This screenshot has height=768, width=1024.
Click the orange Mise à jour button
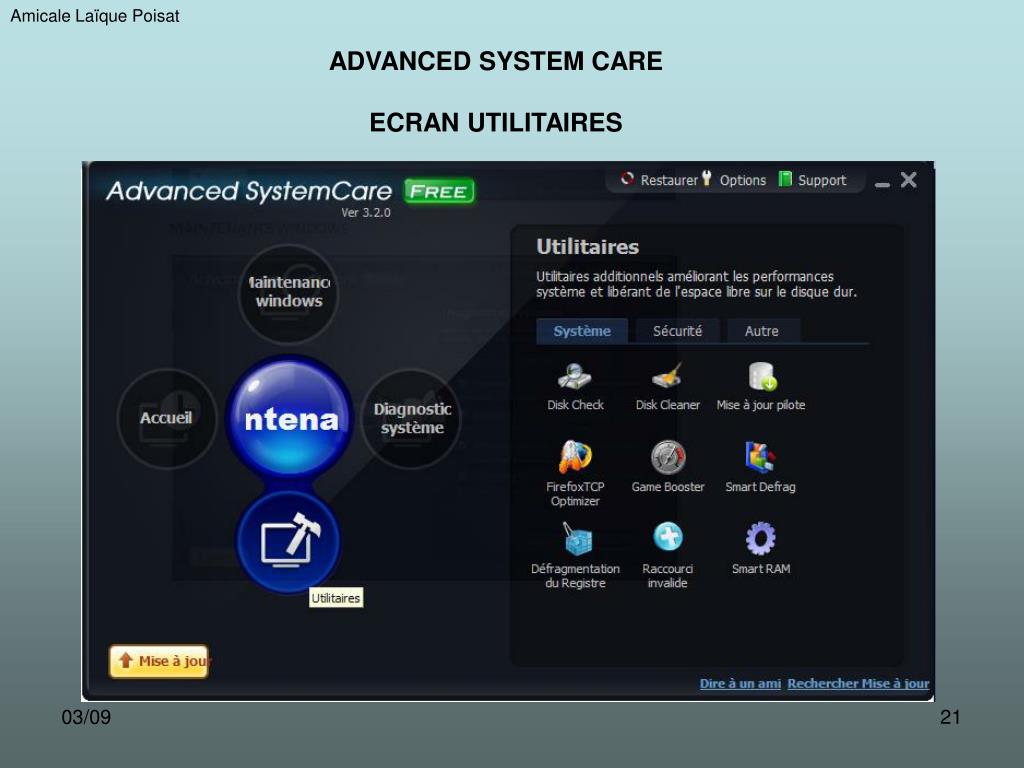coord(159,661)
